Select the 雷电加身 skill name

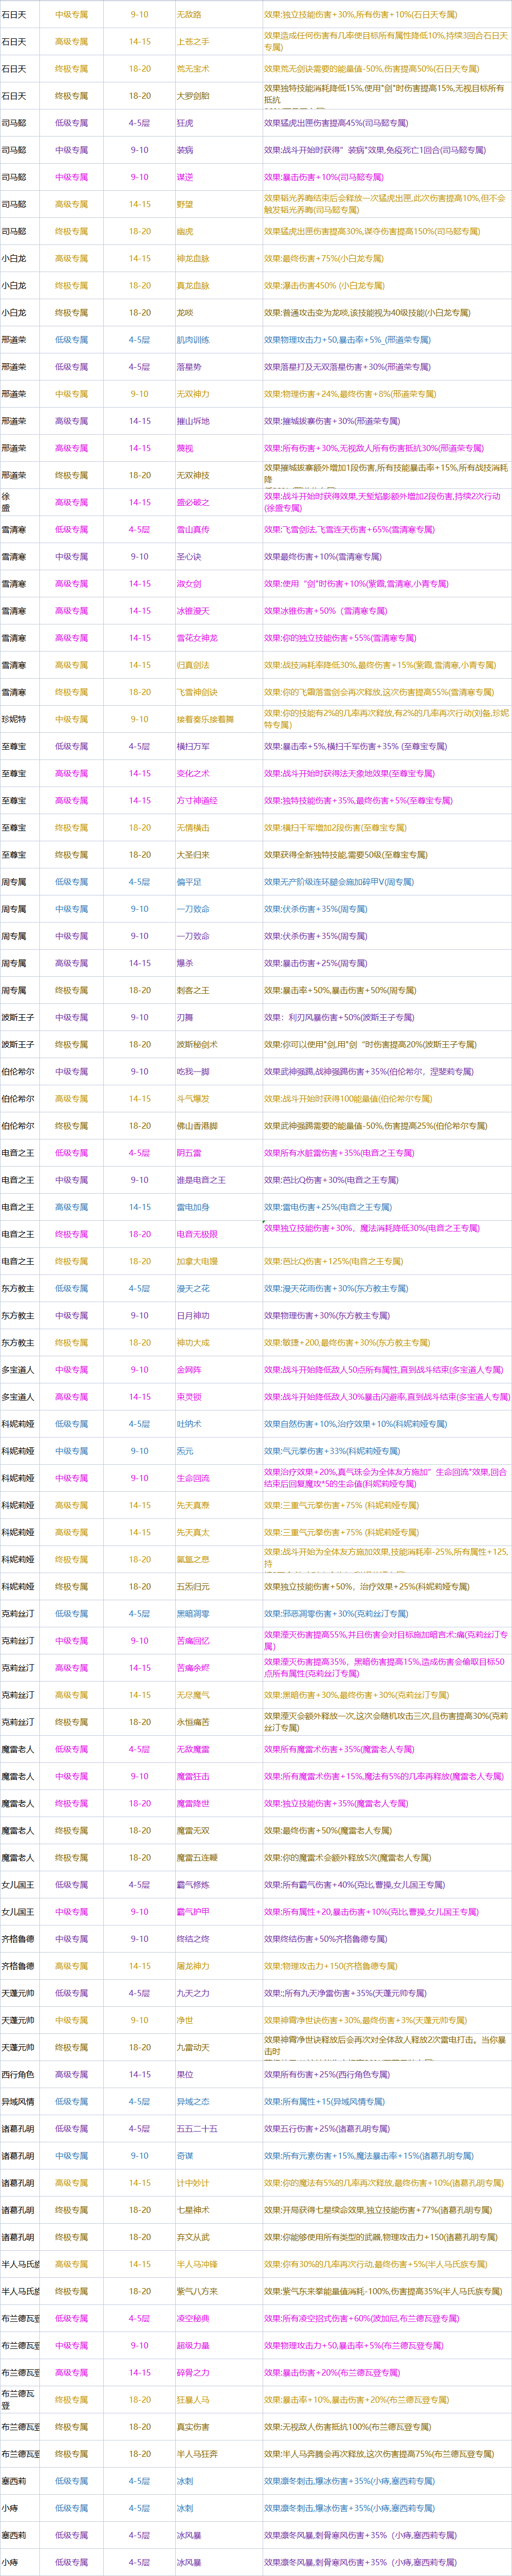click(193, 1206)
